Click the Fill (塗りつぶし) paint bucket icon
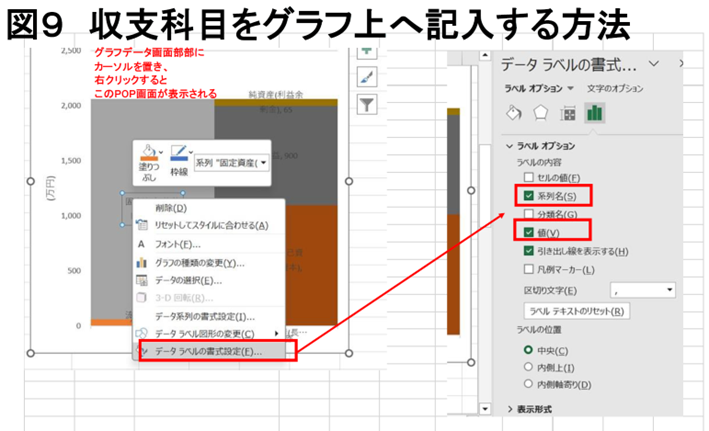709x431 pixels. [x=147, y=153]
